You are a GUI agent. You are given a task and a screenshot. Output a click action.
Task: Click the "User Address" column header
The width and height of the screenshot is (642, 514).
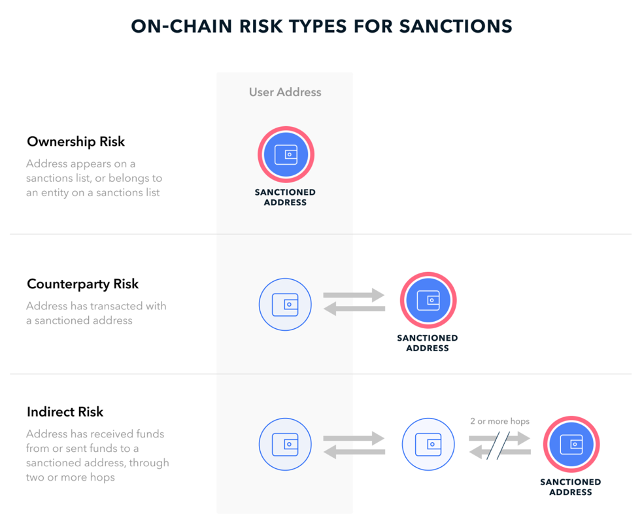(x=285, y=92)
